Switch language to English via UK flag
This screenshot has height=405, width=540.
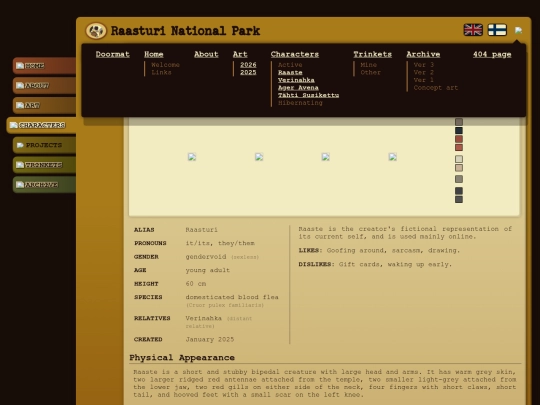point(473,30)
